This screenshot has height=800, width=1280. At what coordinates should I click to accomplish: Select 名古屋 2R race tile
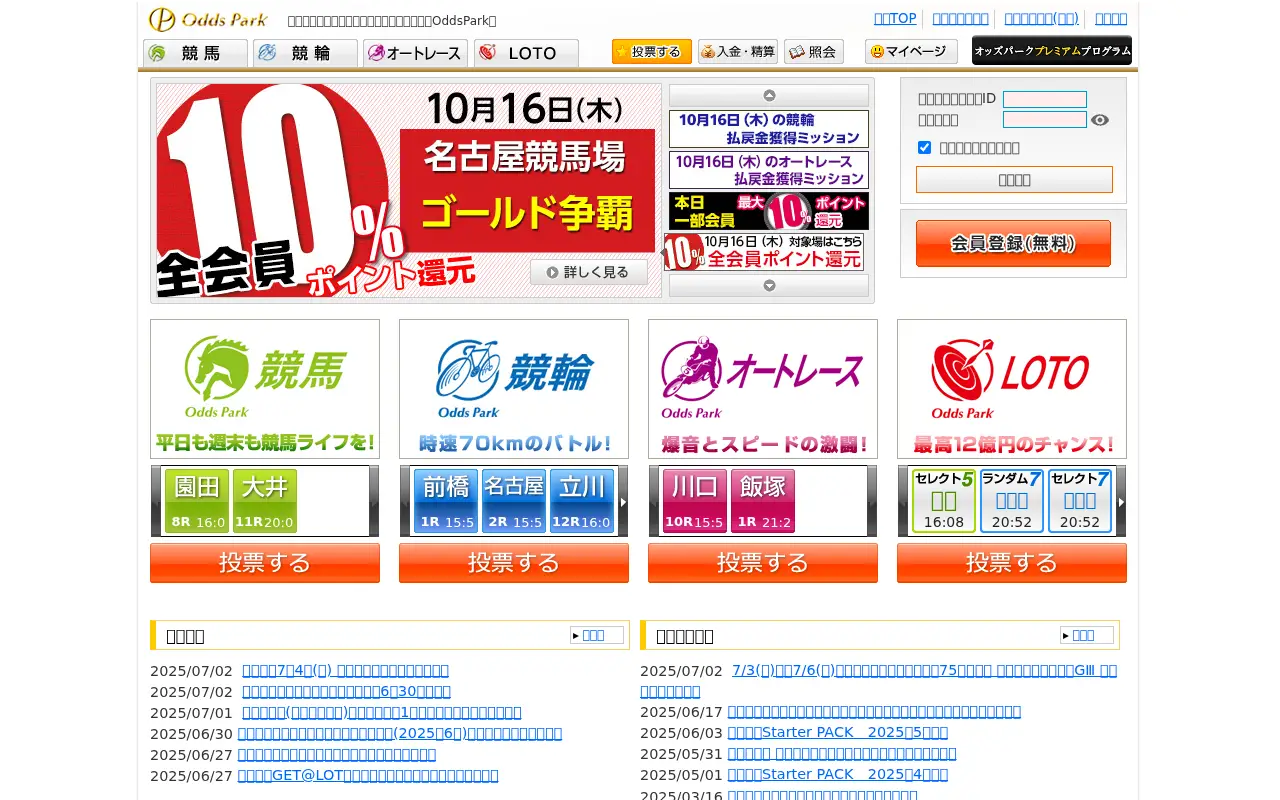tap(514, 501)
